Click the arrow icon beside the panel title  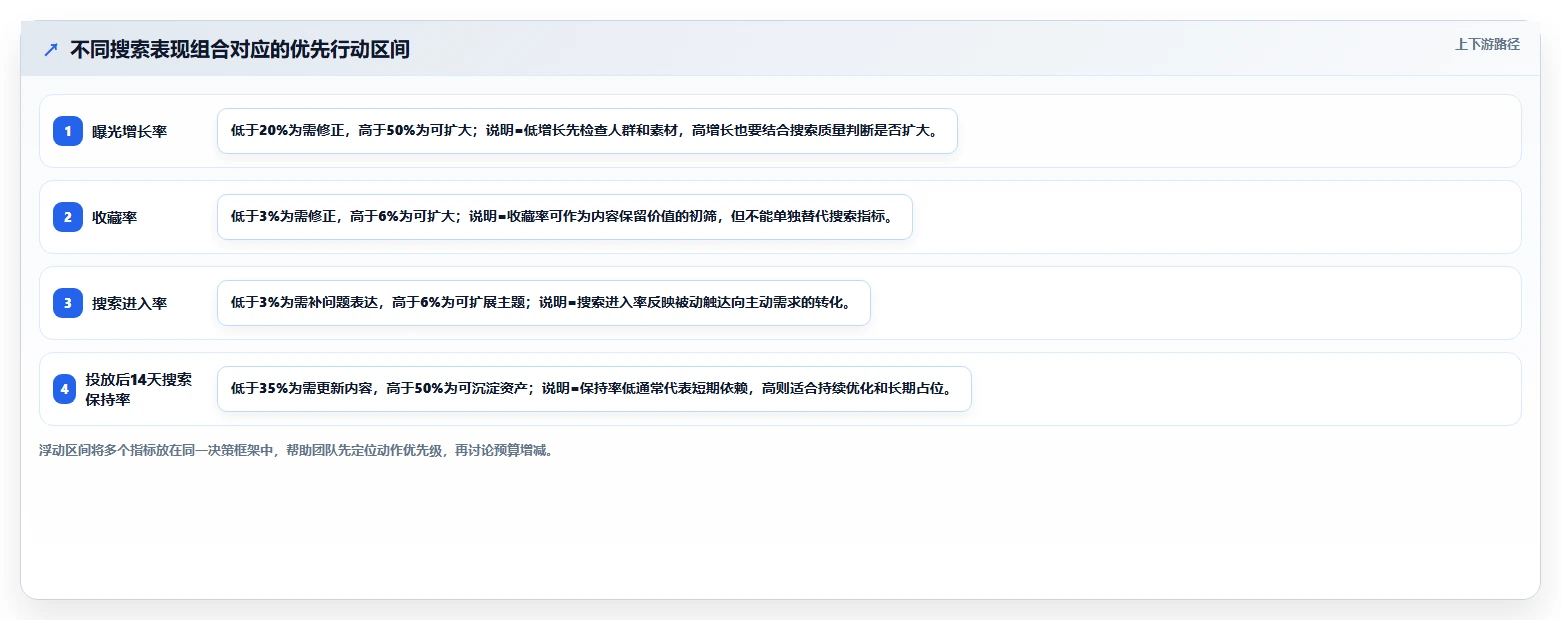pyautogui.click(x=51, y=49)
